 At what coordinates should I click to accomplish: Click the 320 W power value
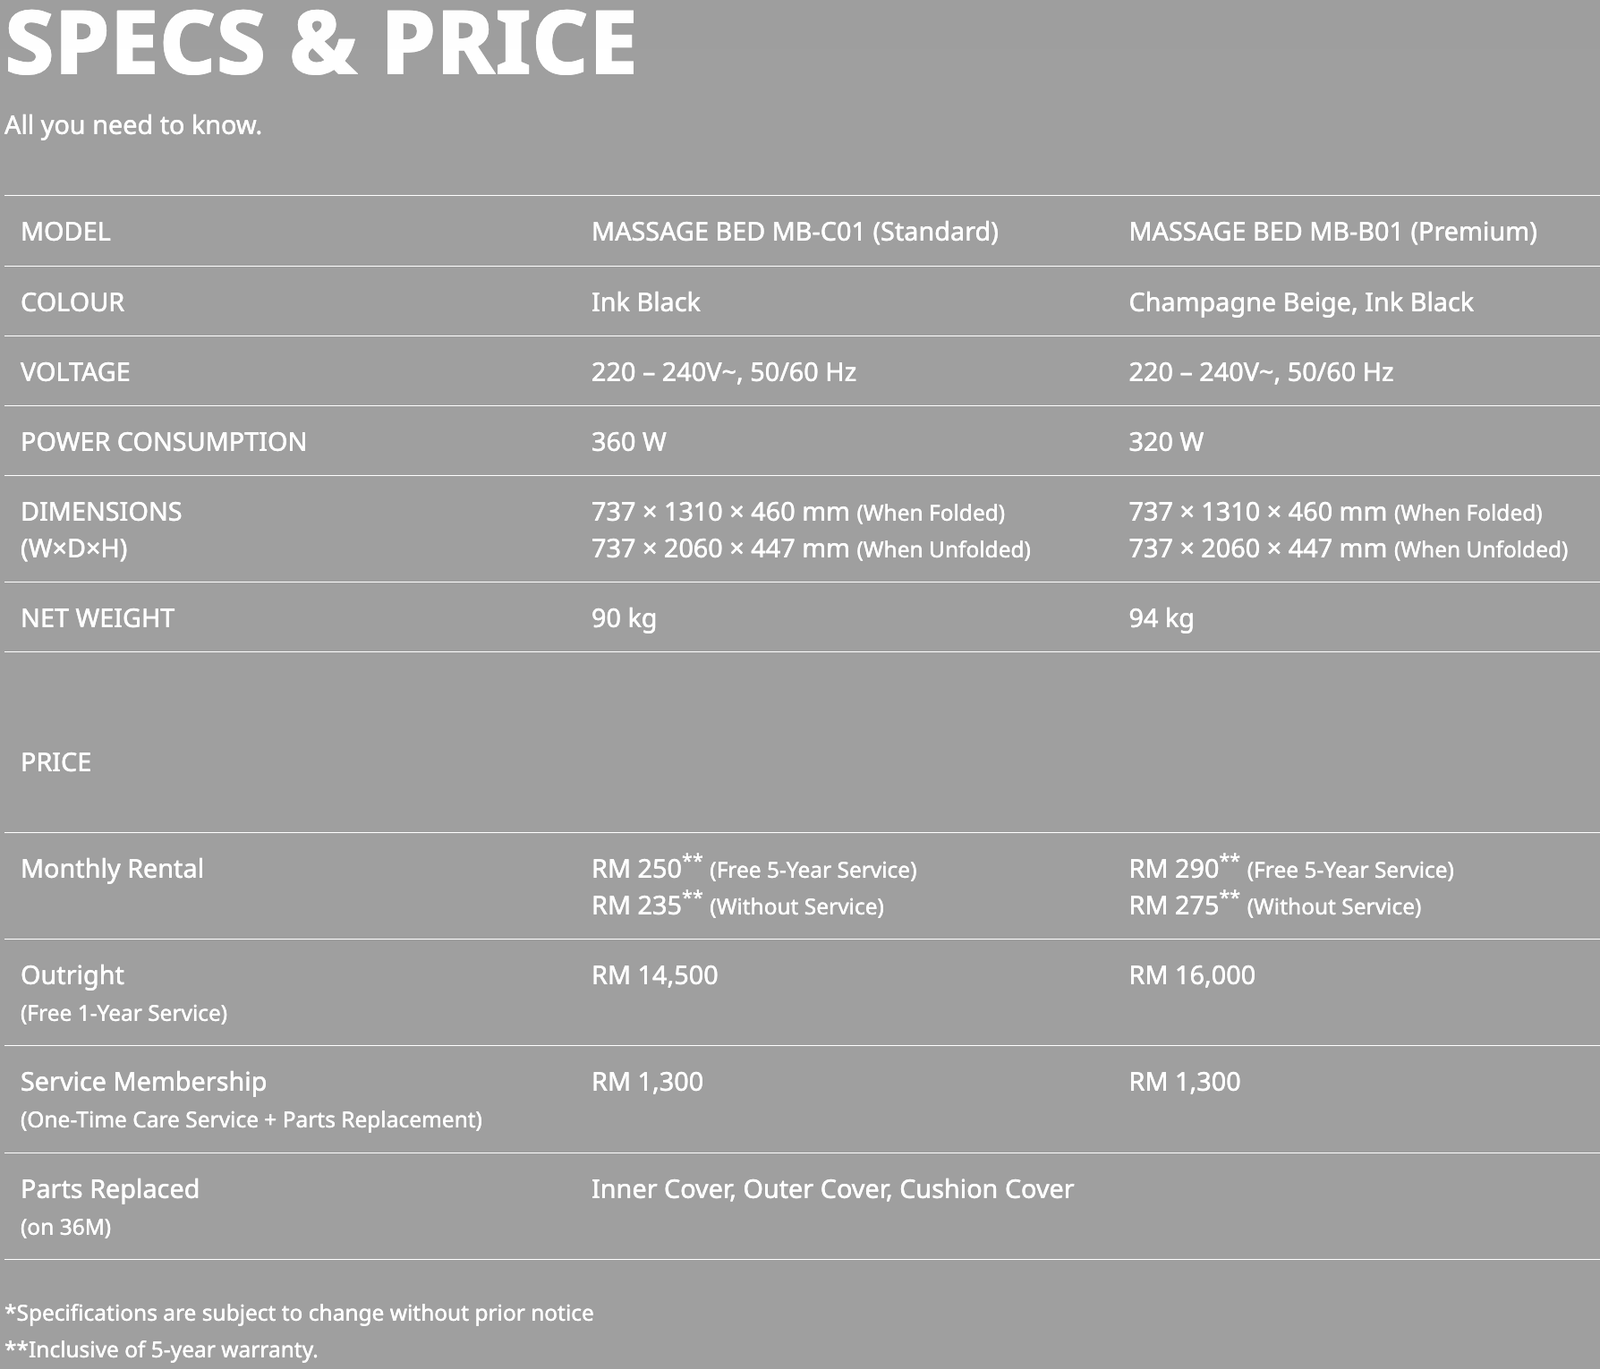tap(1165, 442)
